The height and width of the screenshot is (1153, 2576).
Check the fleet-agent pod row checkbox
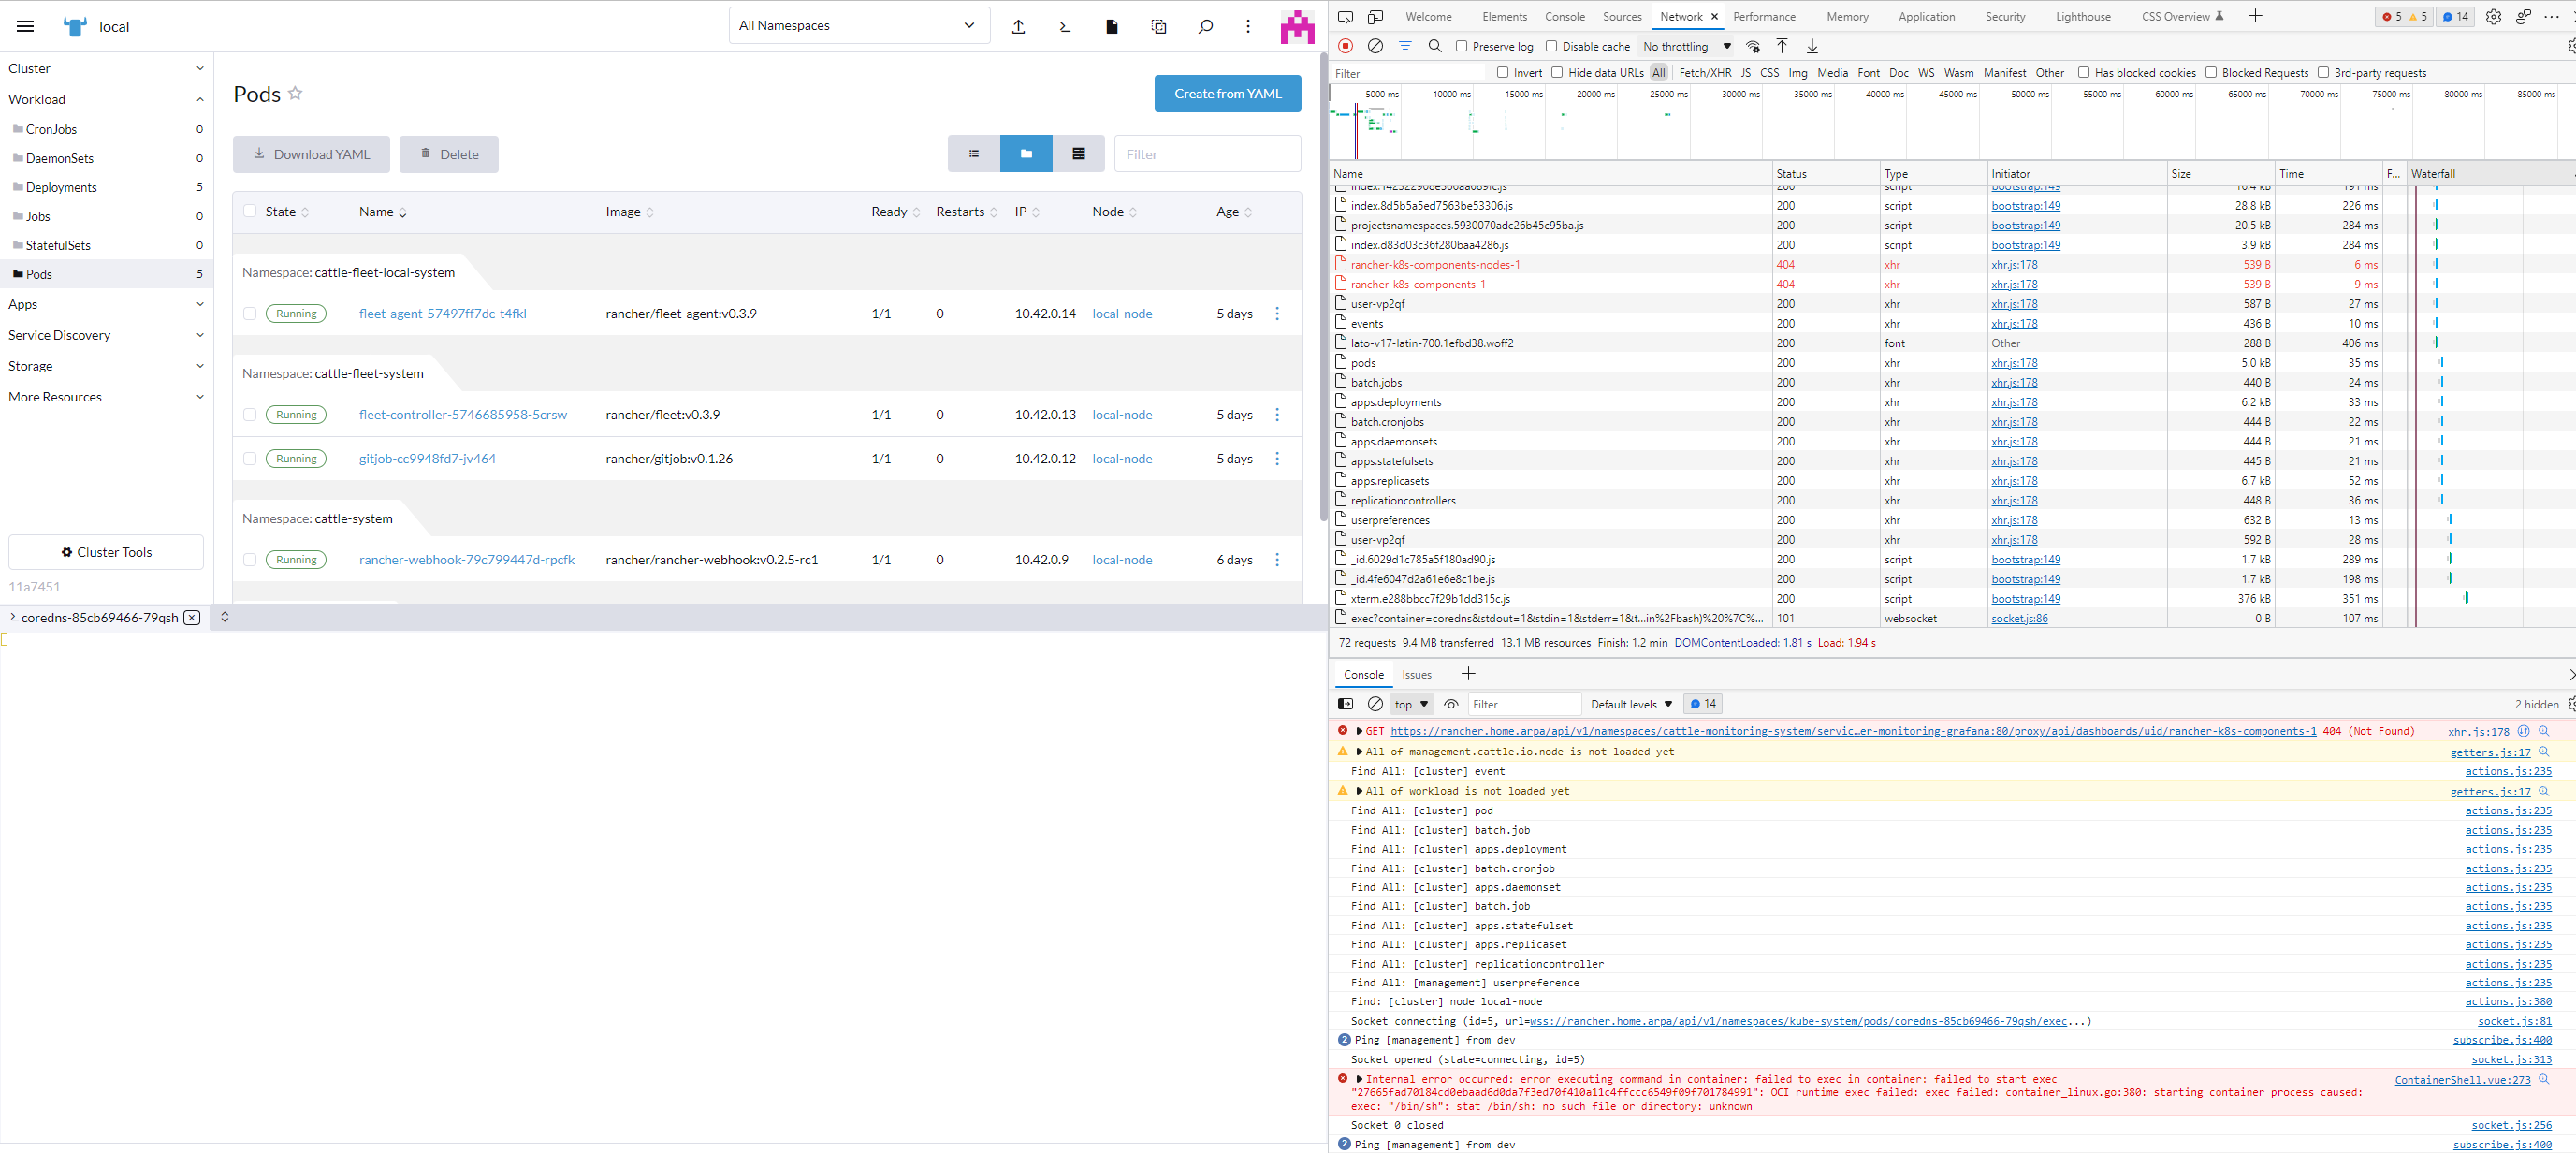tap(250, 313)
